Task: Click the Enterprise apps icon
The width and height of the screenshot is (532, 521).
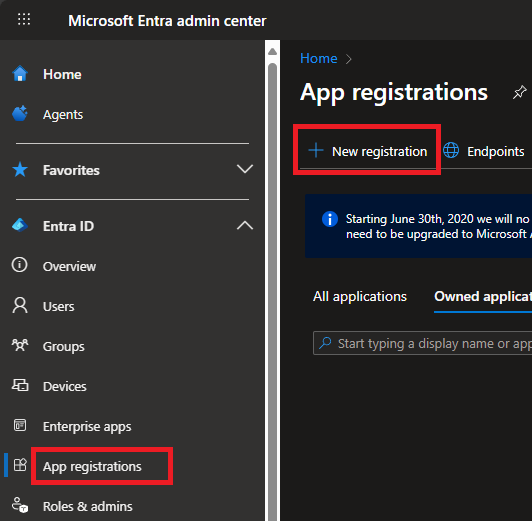Action: pos(20,425)
